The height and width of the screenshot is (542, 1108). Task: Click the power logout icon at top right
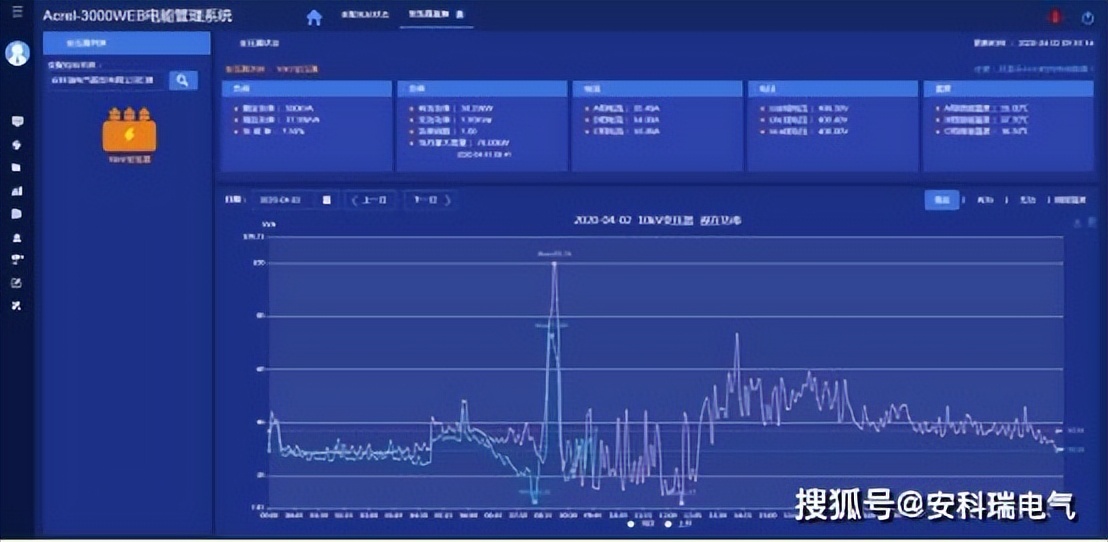click(x=1088, y=18)
